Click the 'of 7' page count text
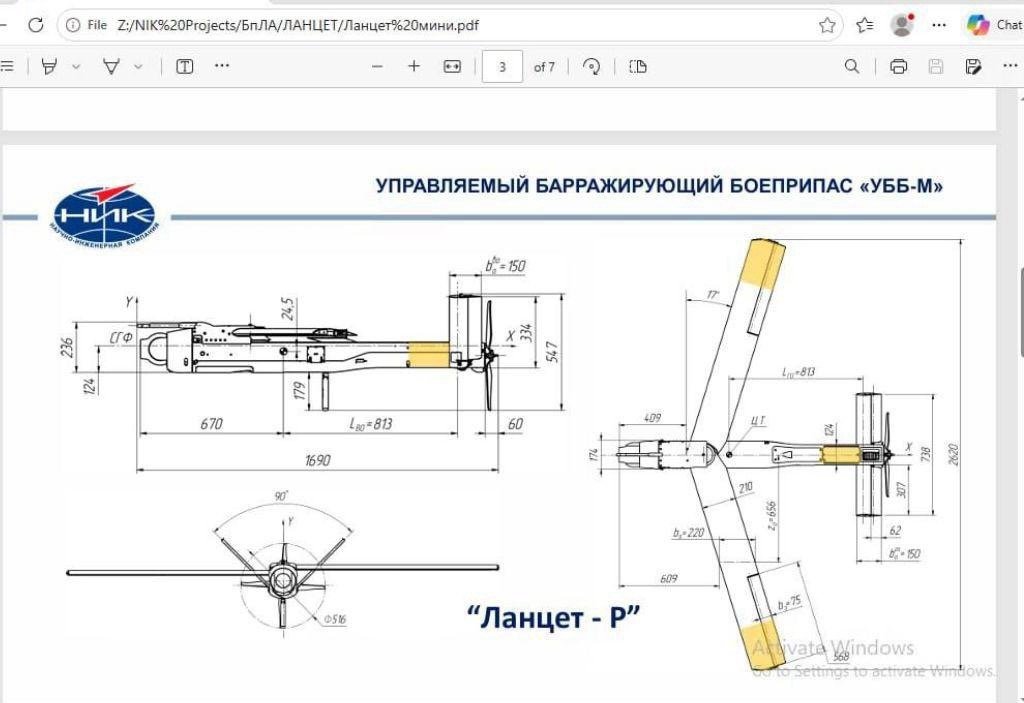The height and width of the screenshot is (703, 1024). point(544,67)
